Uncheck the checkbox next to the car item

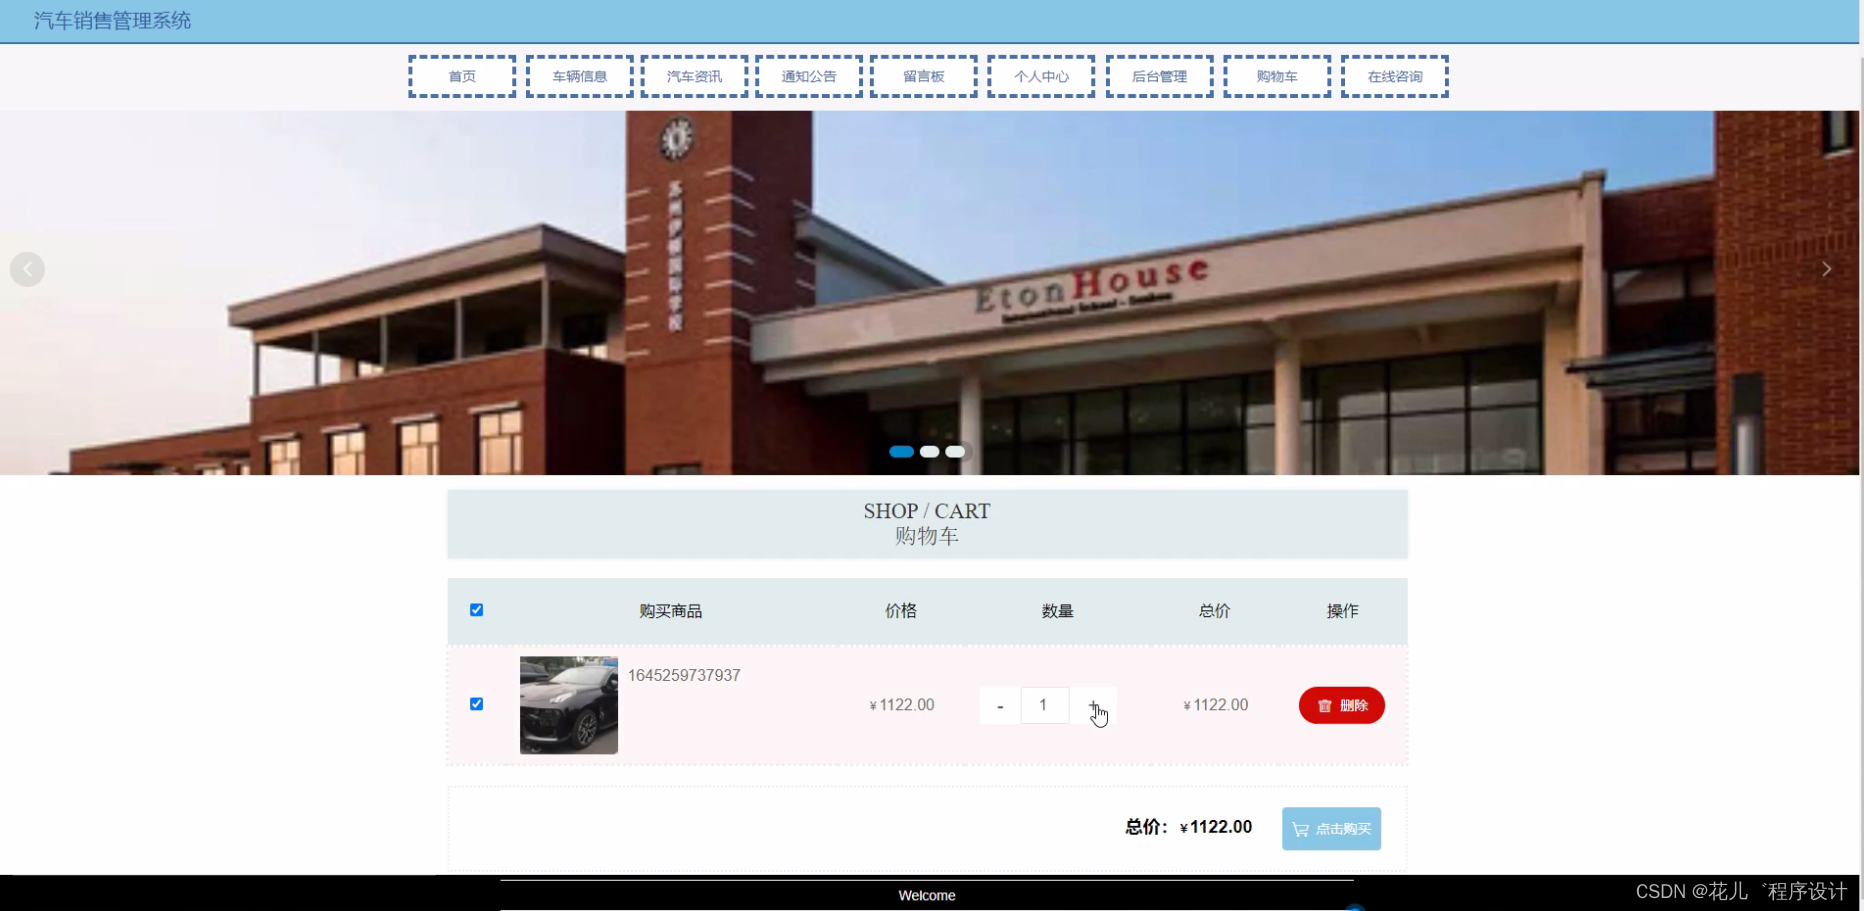477,704
